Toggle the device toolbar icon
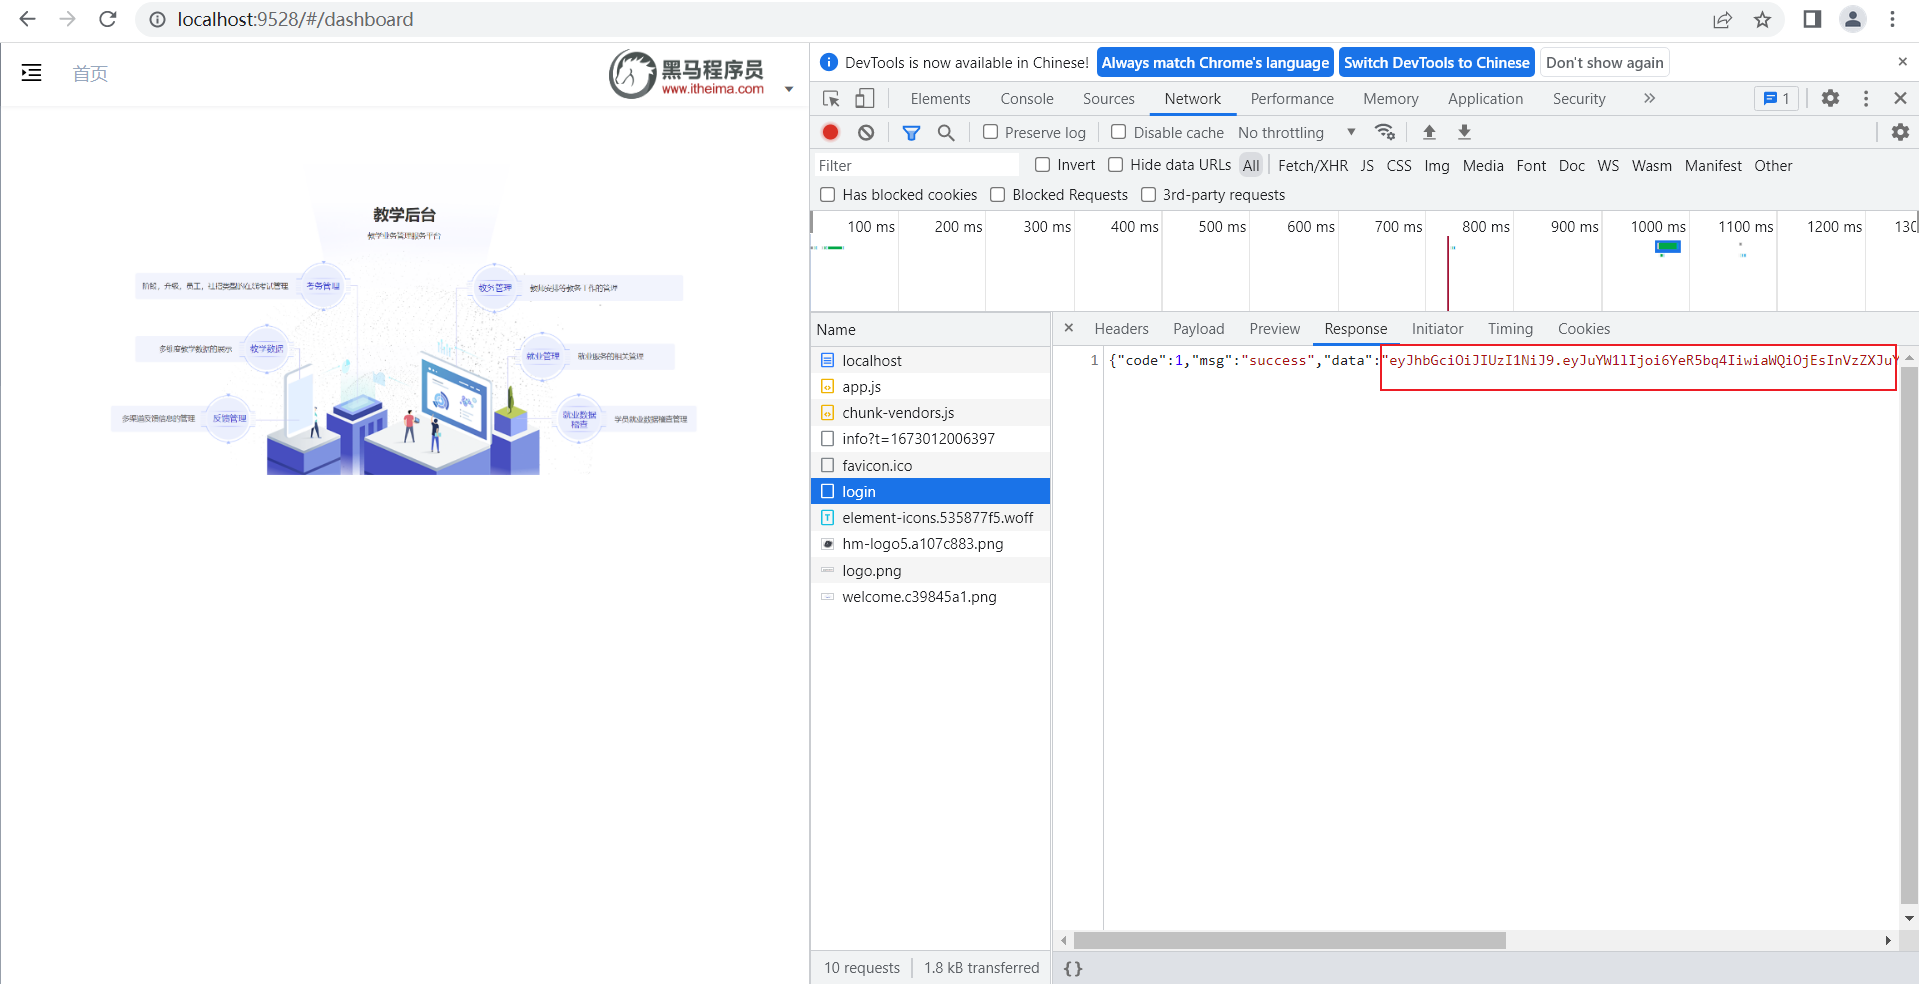This screenshot has width=1919, height=984. tap(864, 98)
